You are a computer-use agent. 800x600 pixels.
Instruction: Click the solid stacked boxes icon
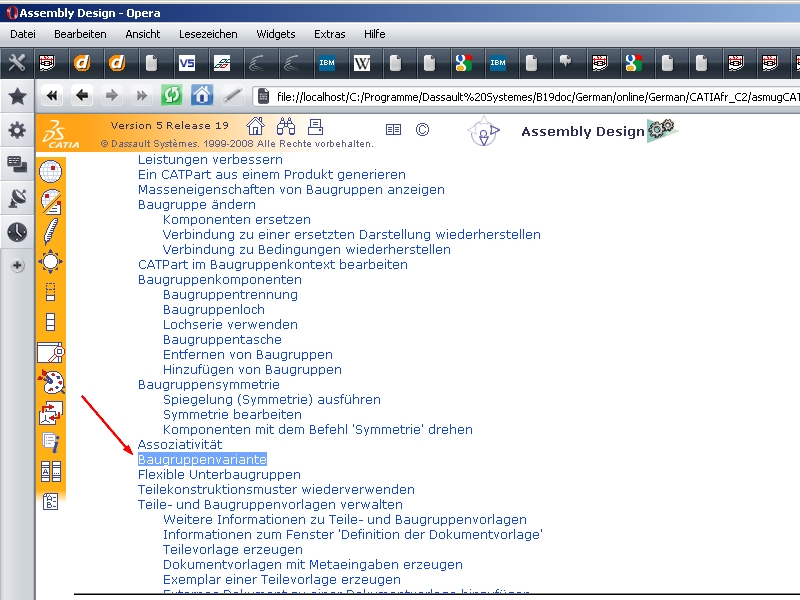51,322
